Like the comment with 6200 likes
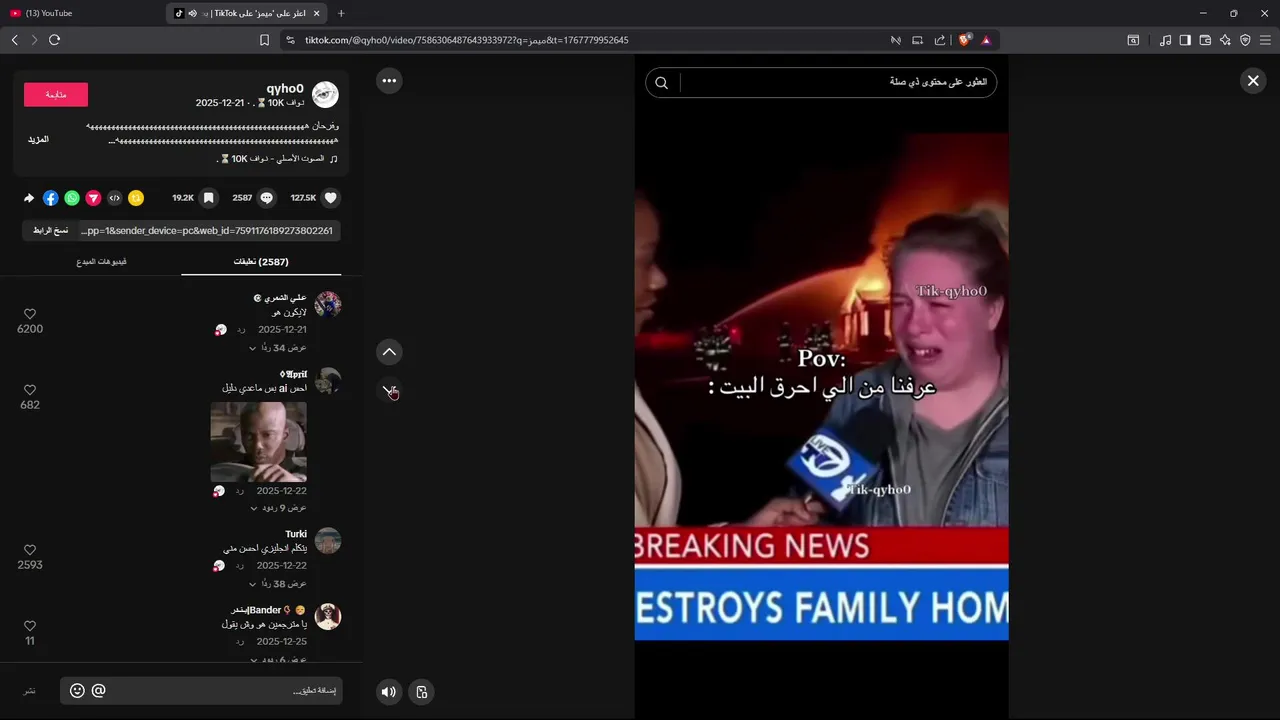Image resolution: width=1280 pixels, height=720 pixels. [x=30, y=314]
